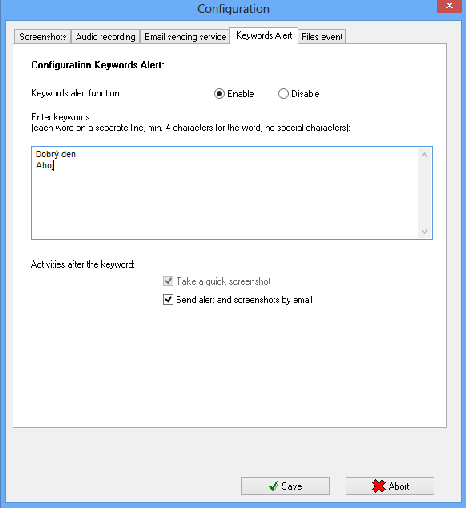Click the scroll down arrow in keywords box

click(x=424, y=231)
